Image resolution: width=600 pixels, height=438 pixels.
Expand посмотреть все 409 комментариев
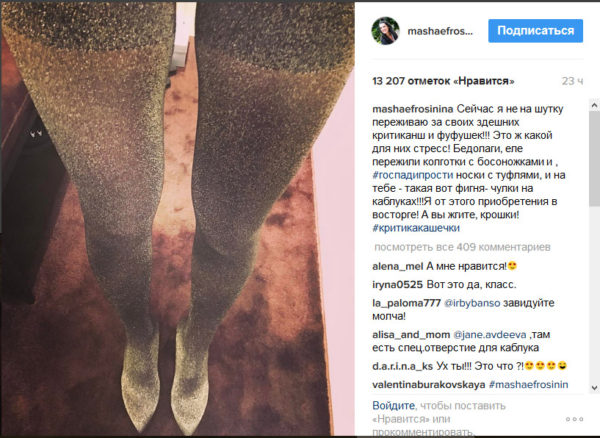(x=462, y=247)
